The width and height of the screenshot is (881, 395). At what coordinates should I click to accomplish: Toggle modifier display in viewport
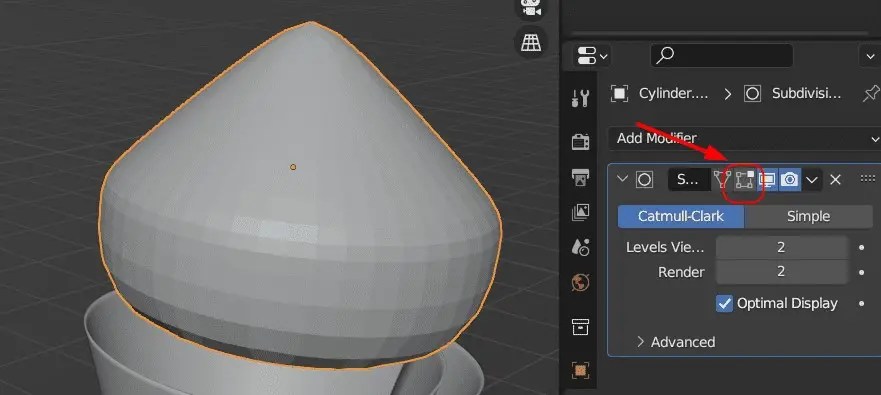[767, 180]
